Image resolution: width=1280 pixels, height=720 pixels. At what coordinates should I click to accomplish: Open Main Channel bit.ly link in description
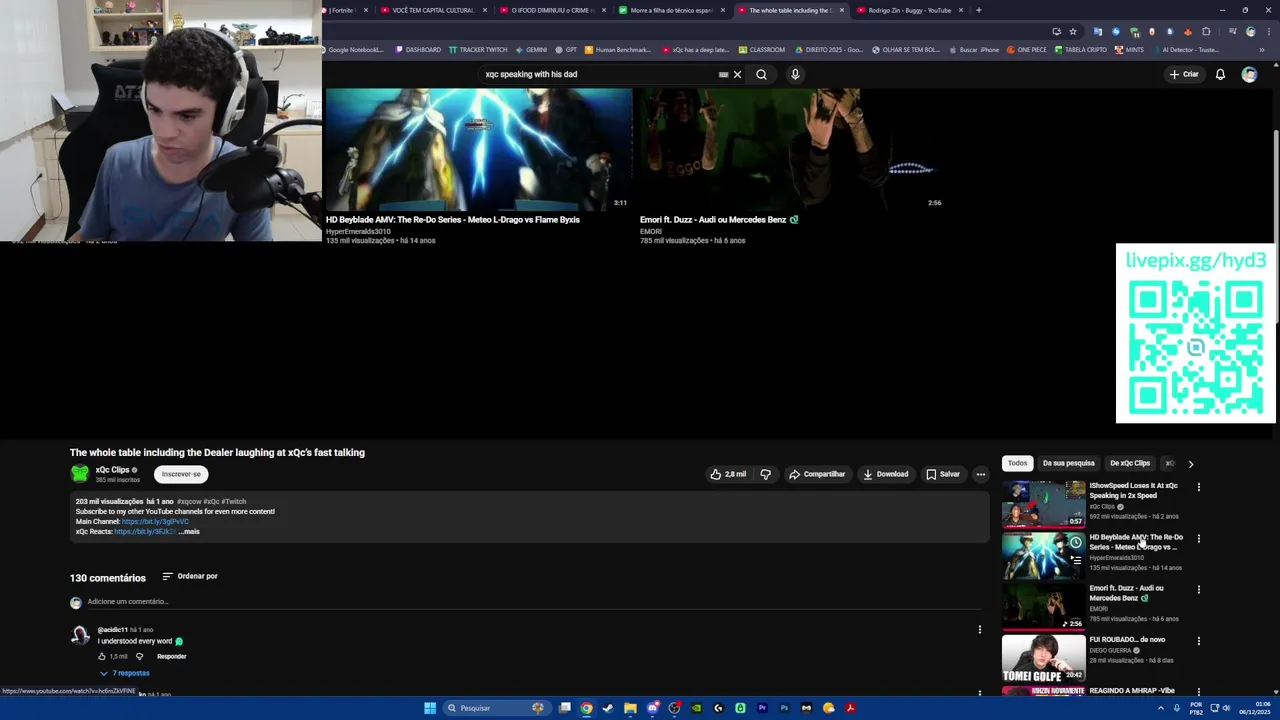pos(155,521)
